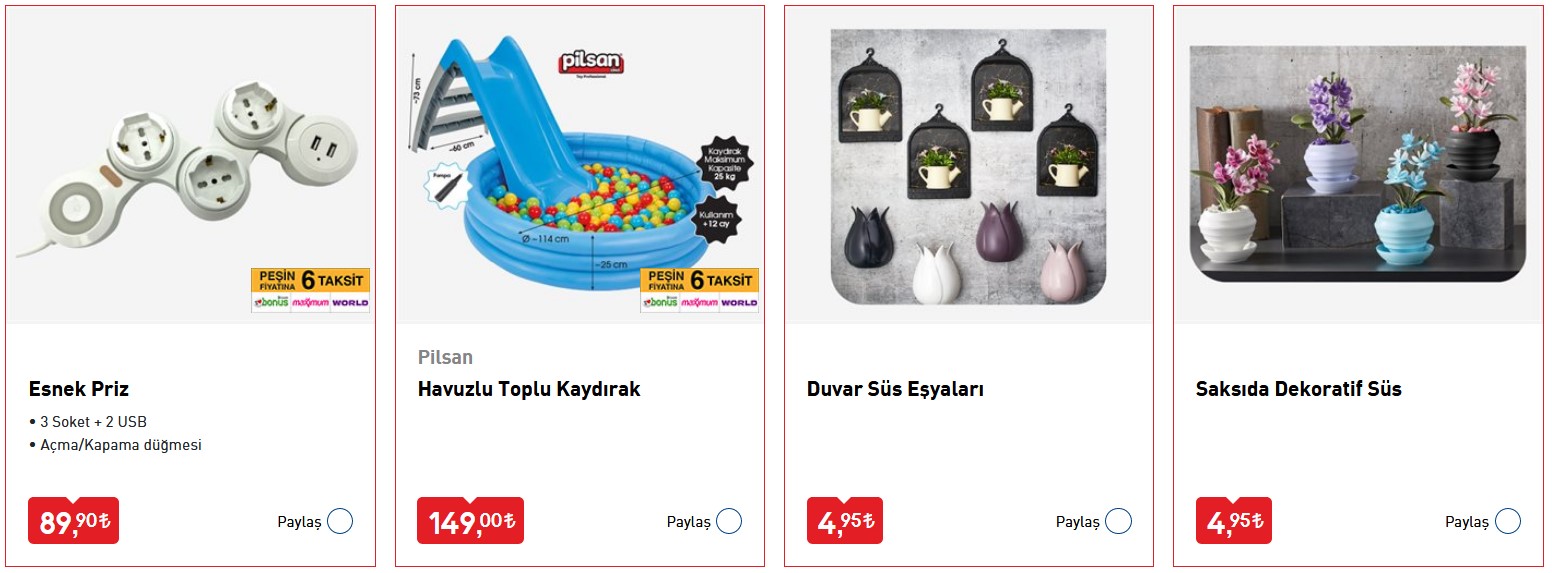The height and width of the screenshot is (573, 1552).
Task: Click the 89,90 TL price tag
Action: click(x=73, y=521)
